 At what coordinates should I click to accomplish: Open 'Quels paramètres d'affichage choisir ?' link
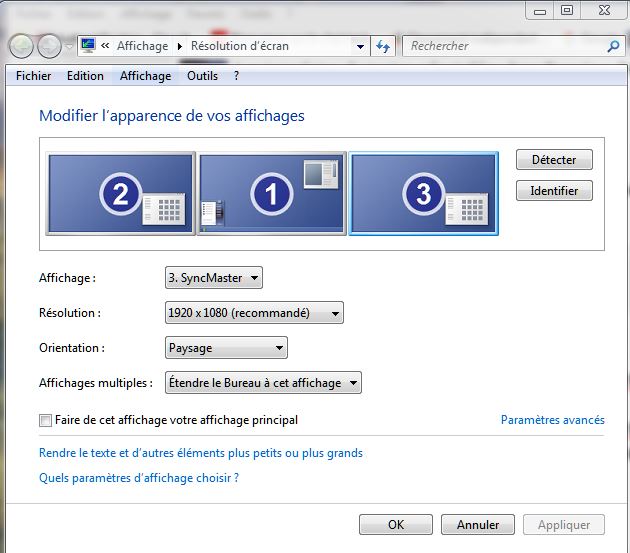139,478
